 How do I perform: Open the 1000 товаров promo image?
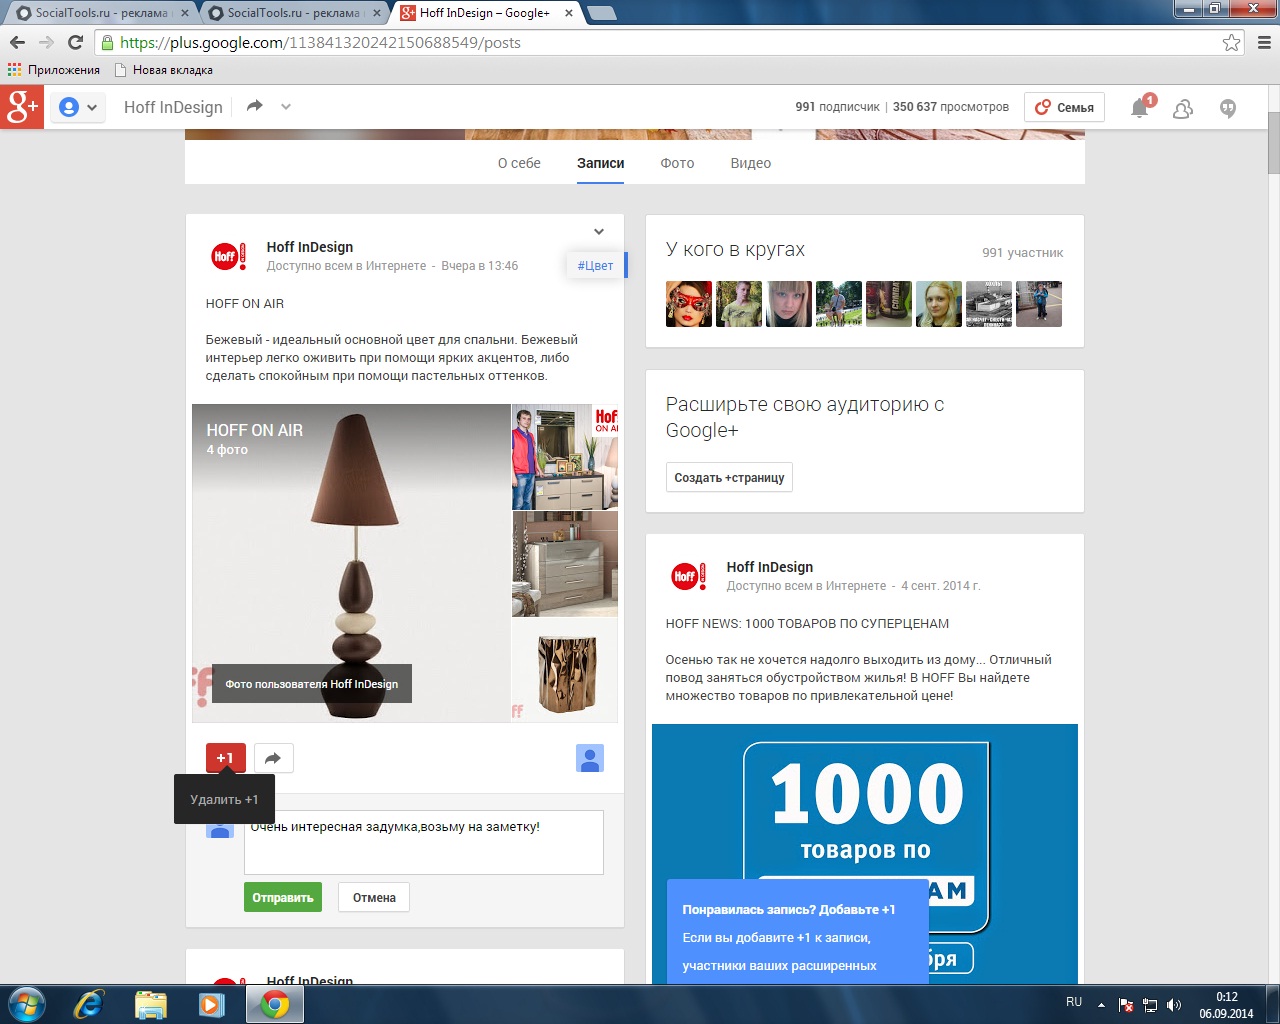[x=865, y=853]
